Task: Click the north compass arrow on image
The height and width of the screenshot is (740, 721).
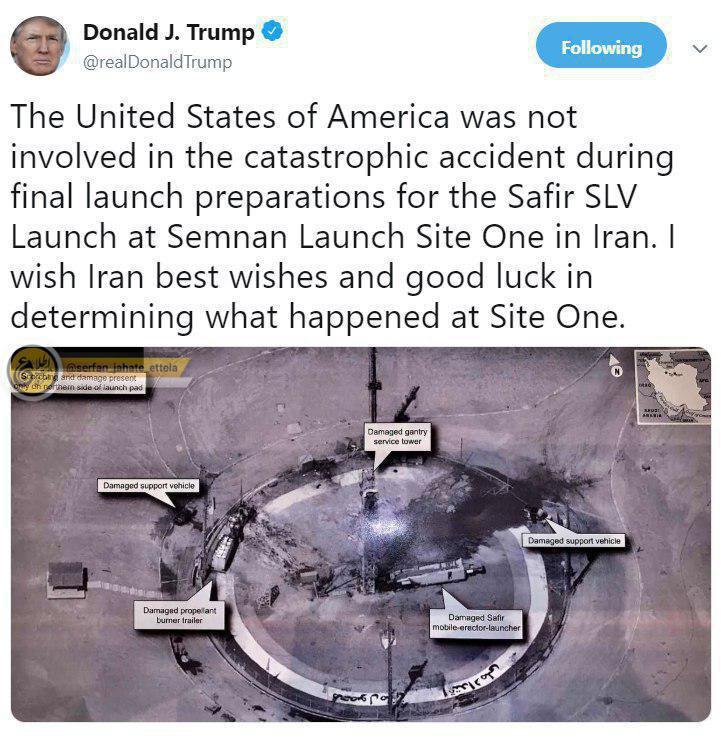Action: 614,364
